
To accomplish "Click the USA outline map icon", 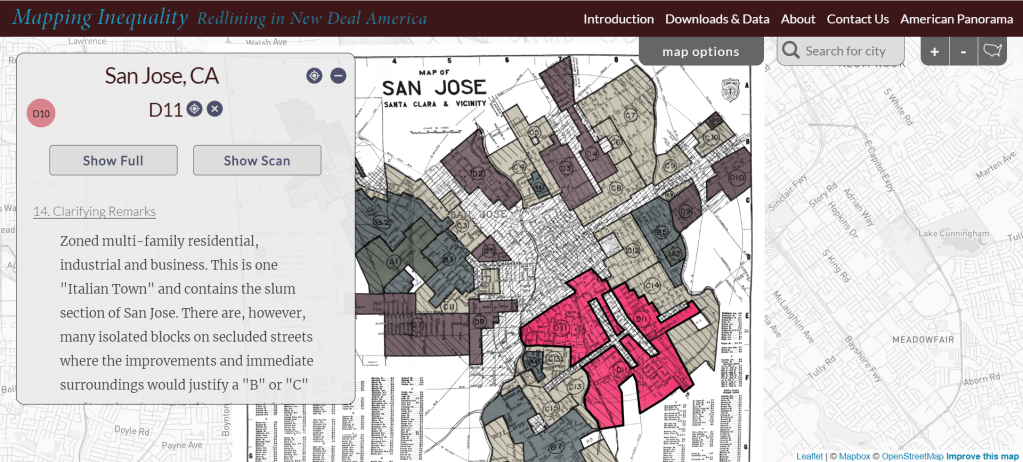I will click(991, 51).
